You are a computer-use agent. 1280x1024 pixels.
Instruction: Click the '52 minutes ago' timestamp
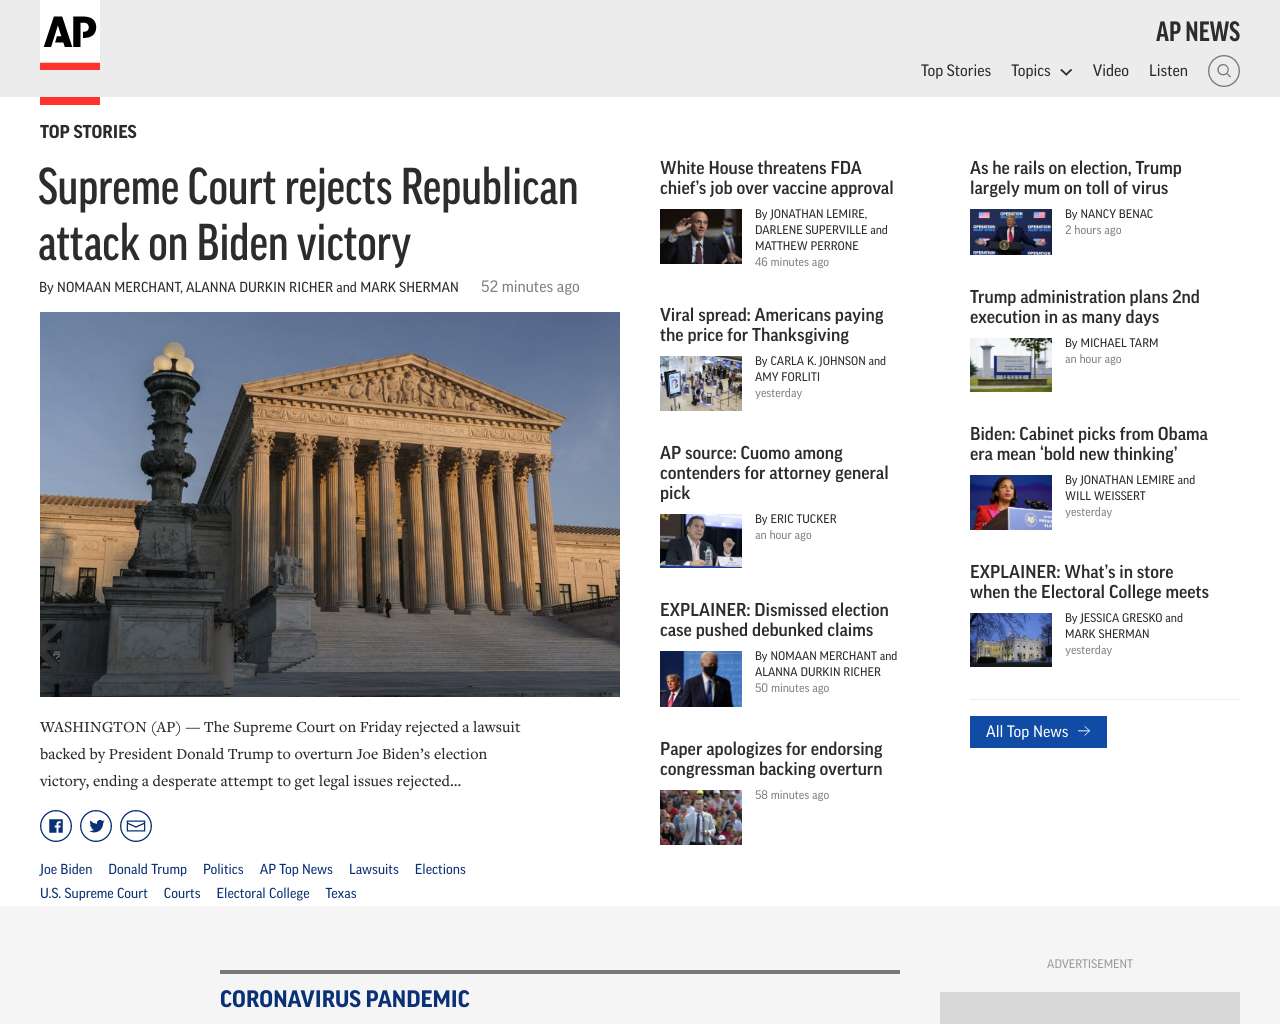point(530,287)
